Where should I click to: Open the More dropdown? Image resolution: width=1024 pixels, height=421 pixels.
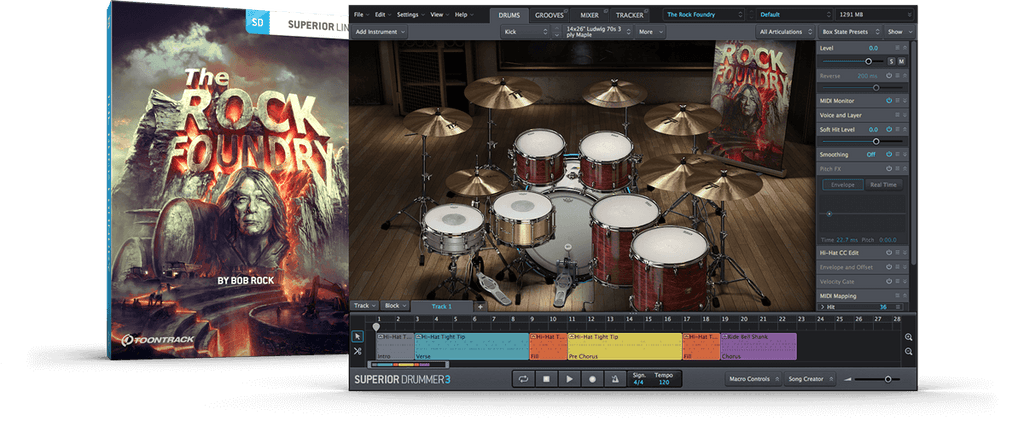[649, 31]
